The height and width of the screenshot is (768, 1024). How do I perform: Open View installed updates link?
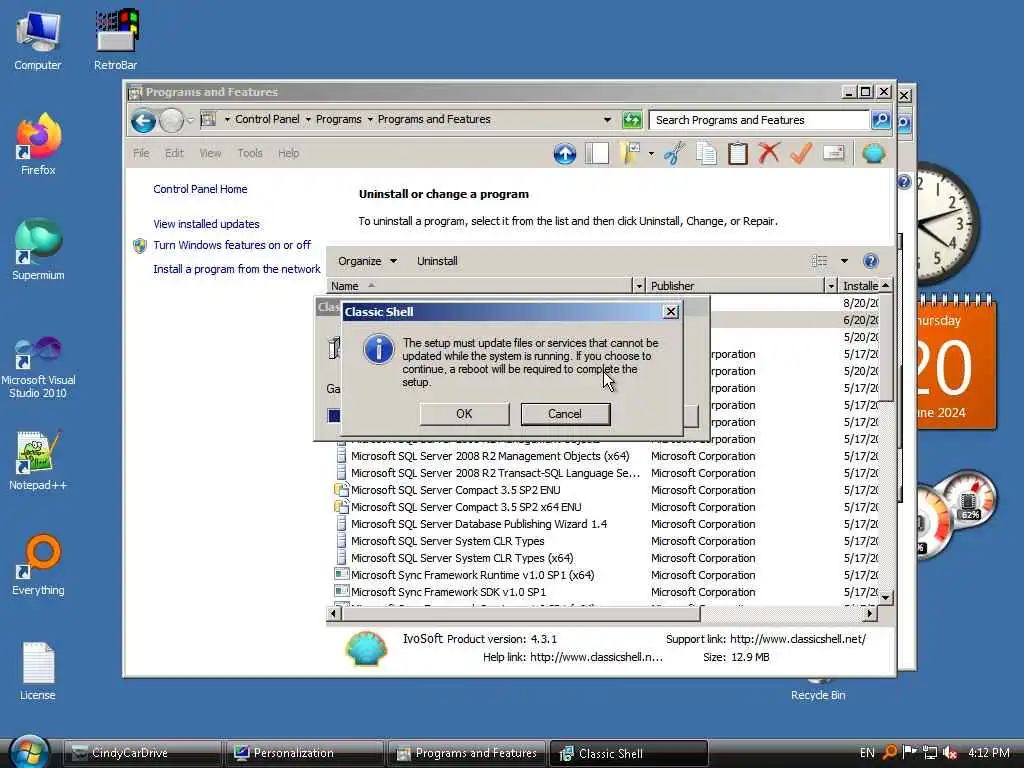206,224
